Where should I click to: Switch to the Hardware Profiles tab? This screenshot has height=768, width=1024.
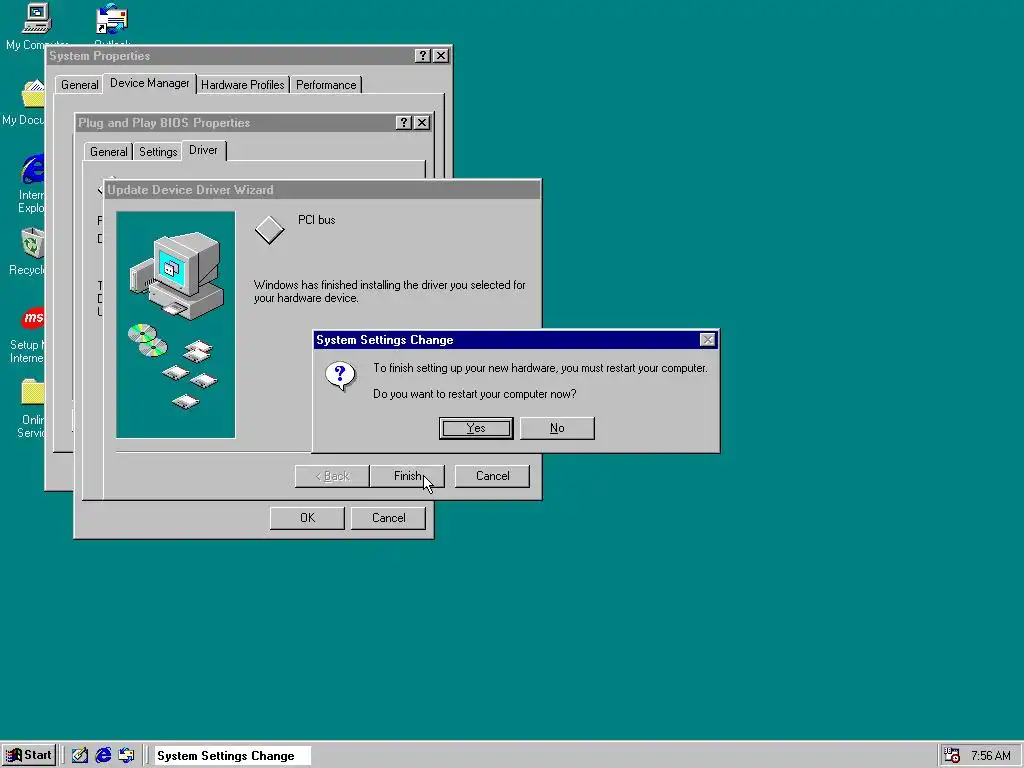pos(242,85)
